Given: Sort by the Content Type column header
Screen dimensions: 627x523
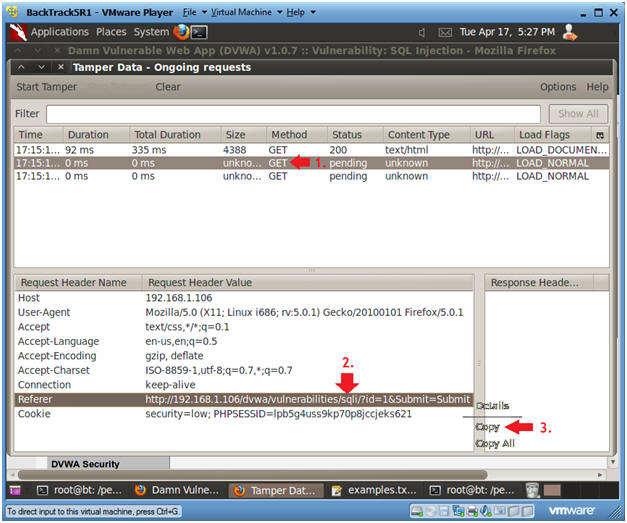Looking at the screenshot, I should pos(426,135).
